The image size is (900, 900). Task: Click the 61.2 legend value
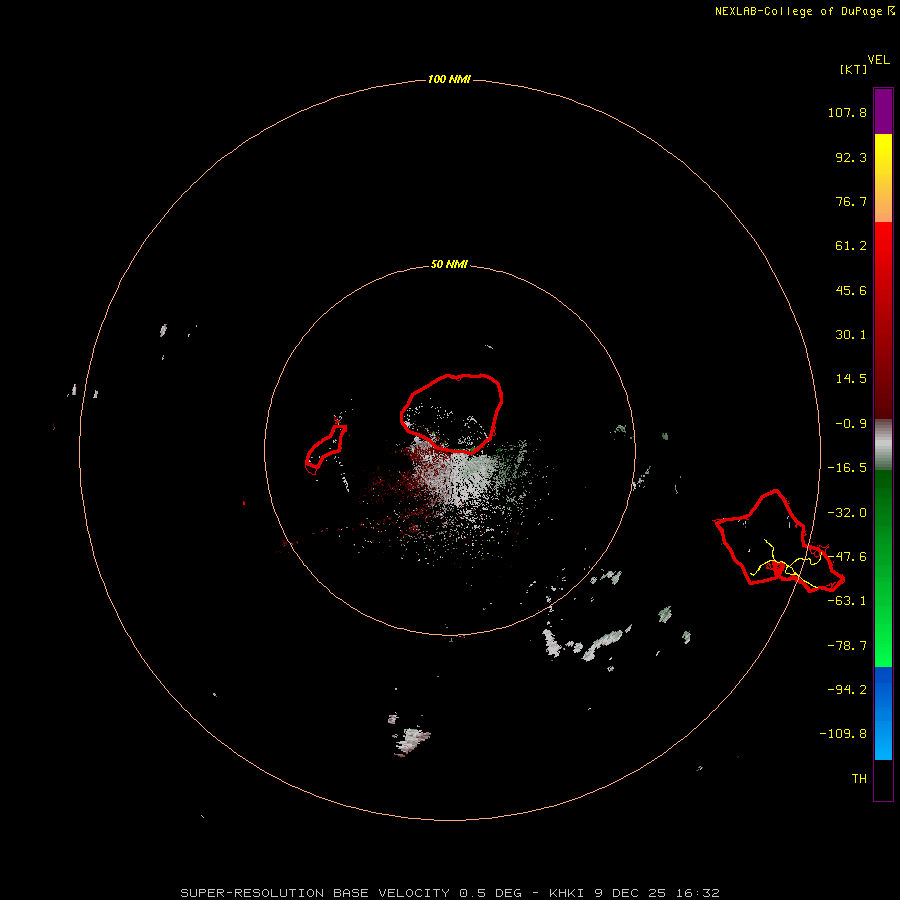point(851,246)
